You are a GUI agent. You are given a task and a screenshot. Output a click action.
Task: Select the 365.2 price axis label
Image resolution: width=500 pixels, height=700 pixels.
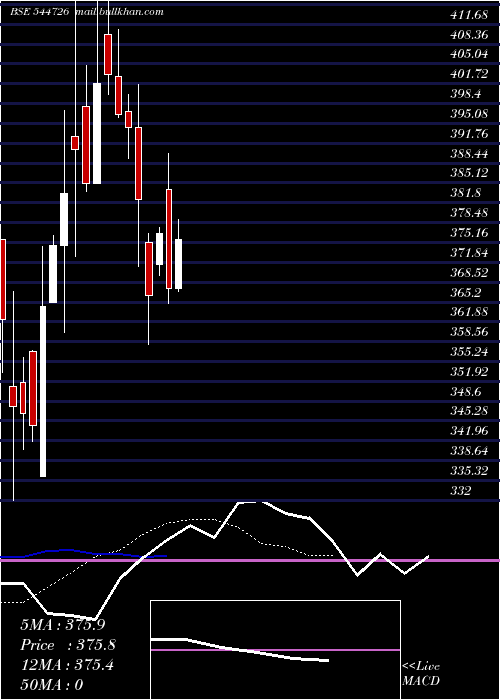(x=466, y=292)
